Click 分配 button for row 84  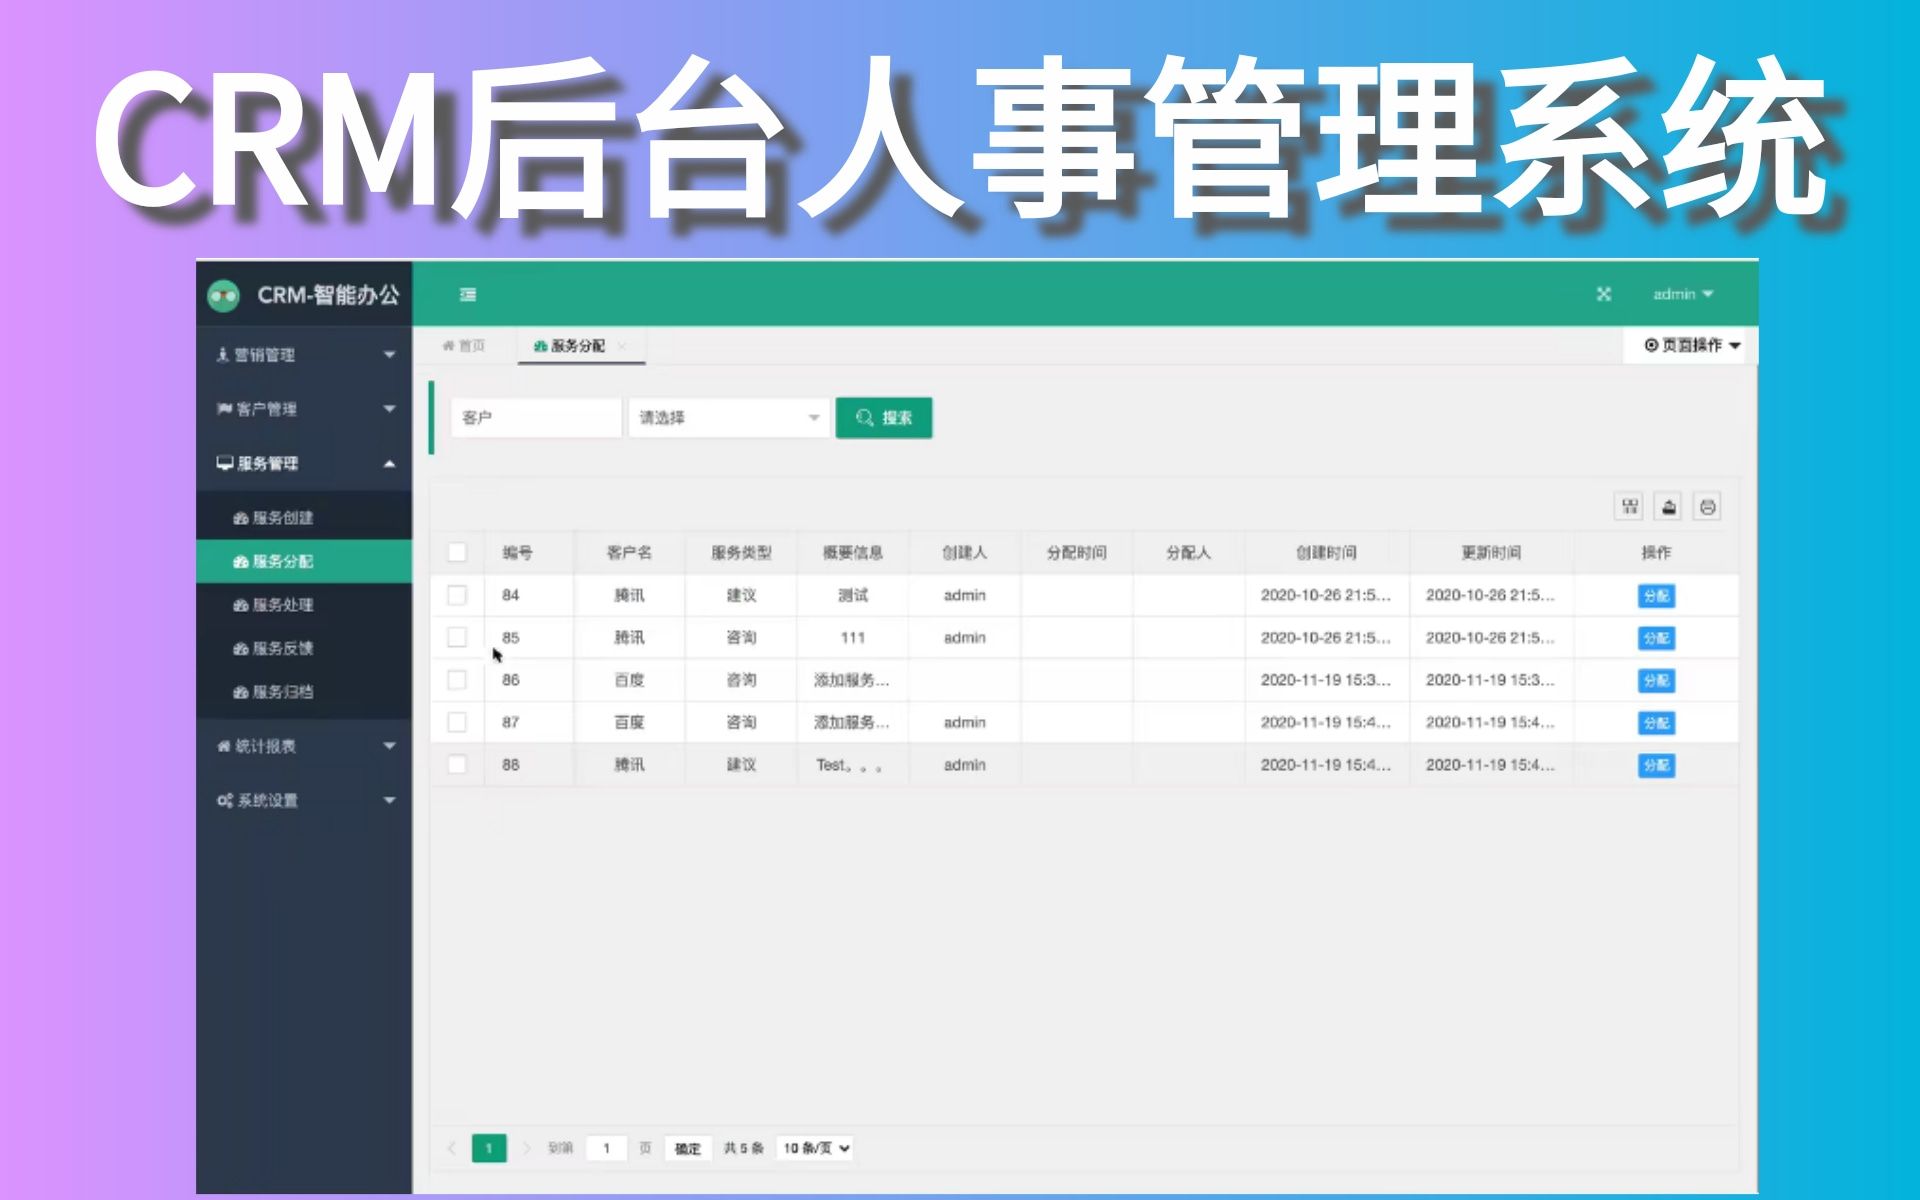coord(1656,595)
